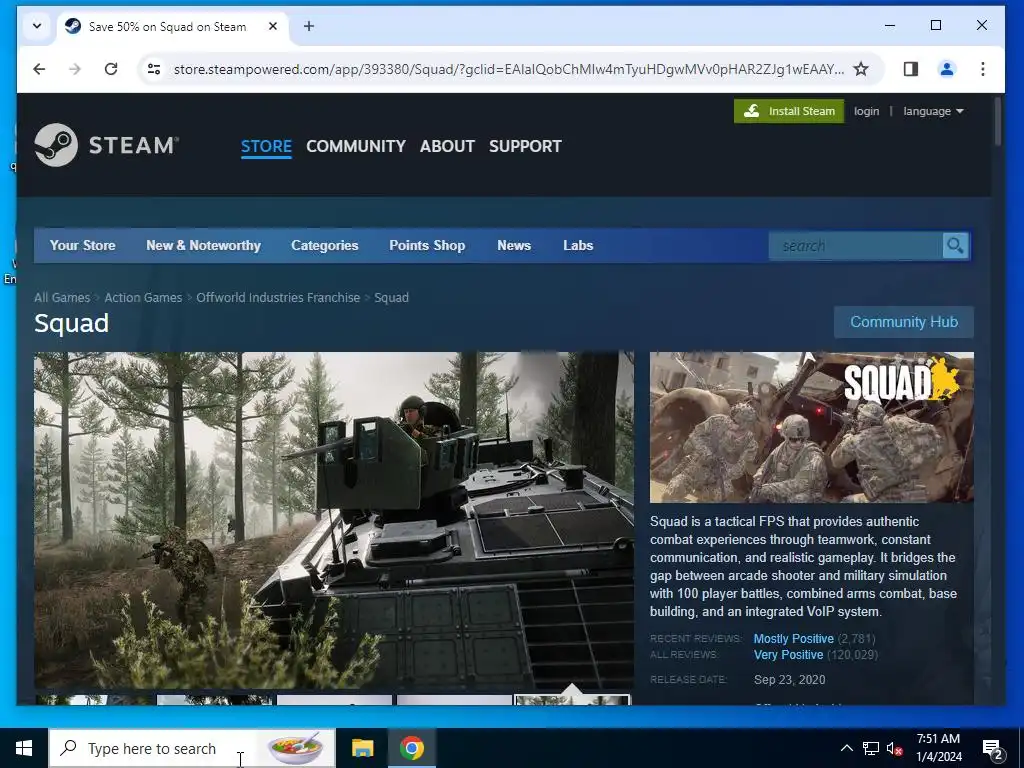
Task: Click the browser address bar URL
Action: click(508, 69)
